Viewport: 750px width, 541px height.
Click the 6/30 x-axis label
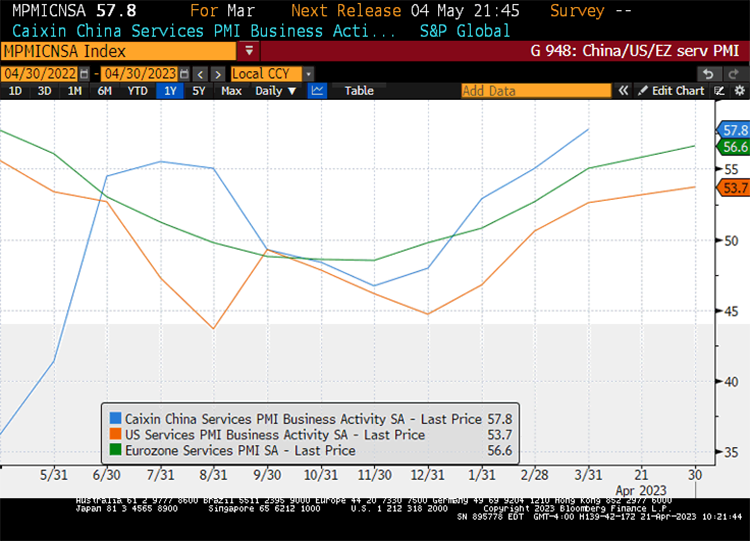point(107,475)
